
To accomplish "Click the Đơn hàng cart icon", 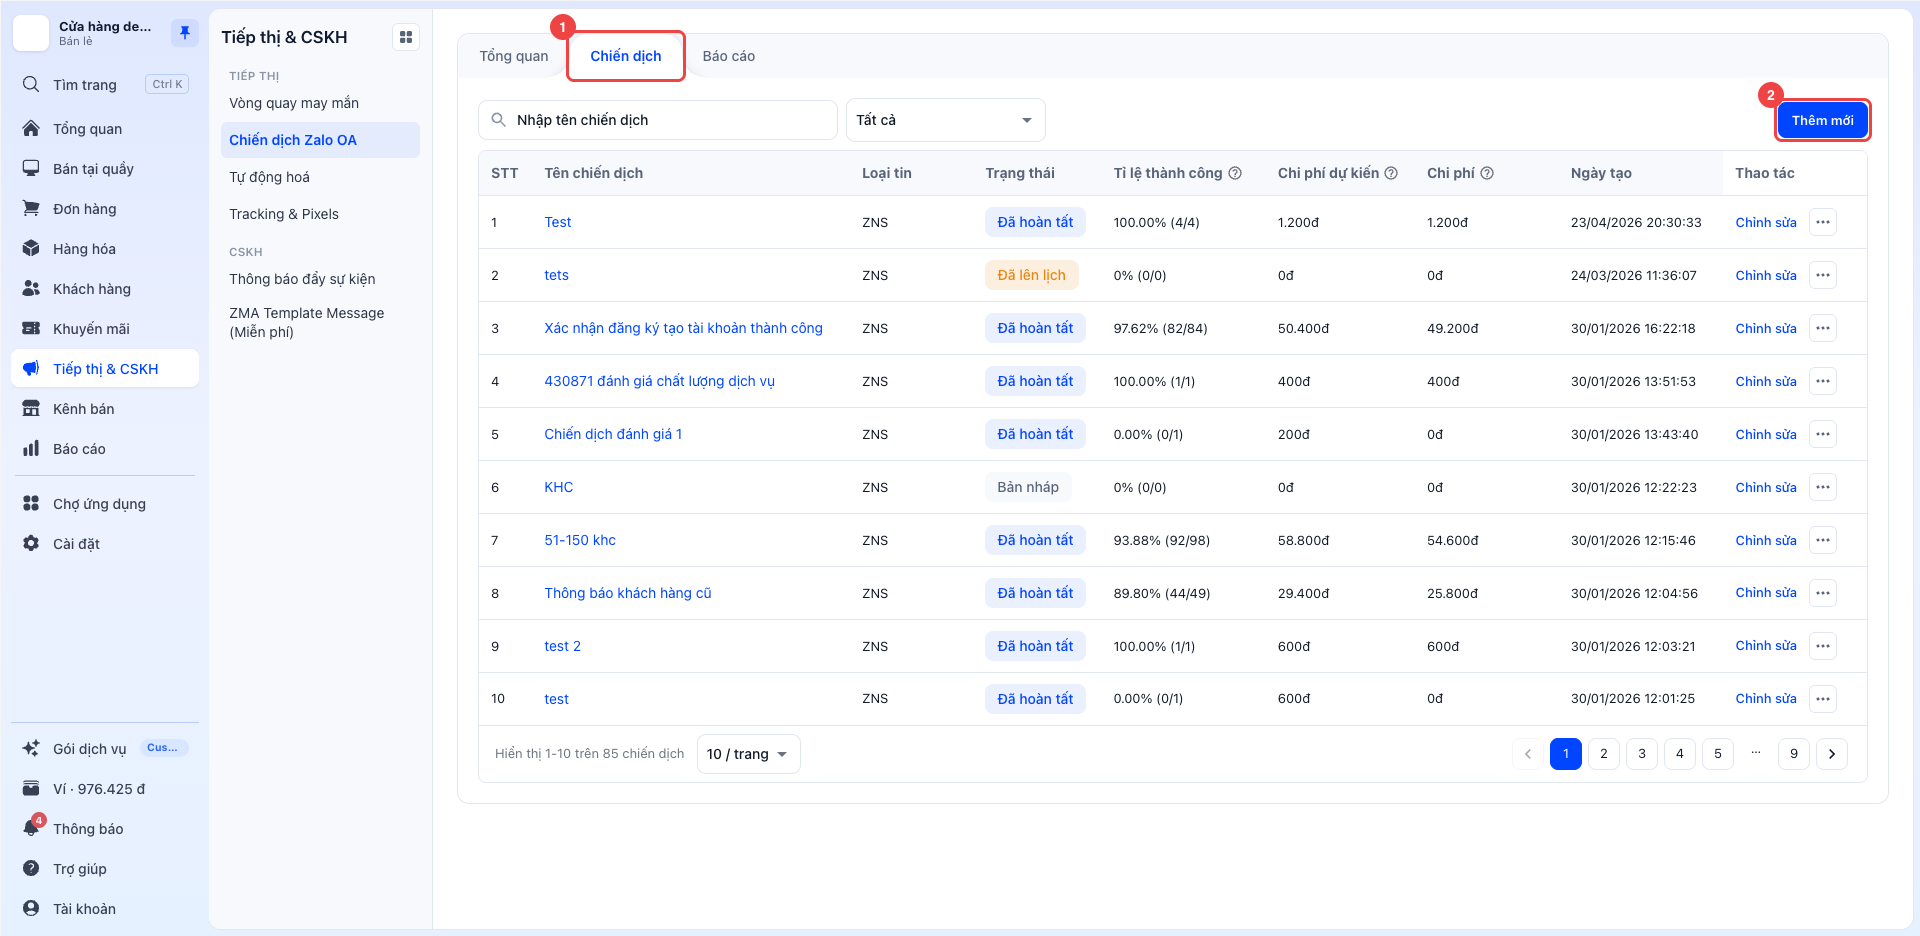I will click(31, 209).
